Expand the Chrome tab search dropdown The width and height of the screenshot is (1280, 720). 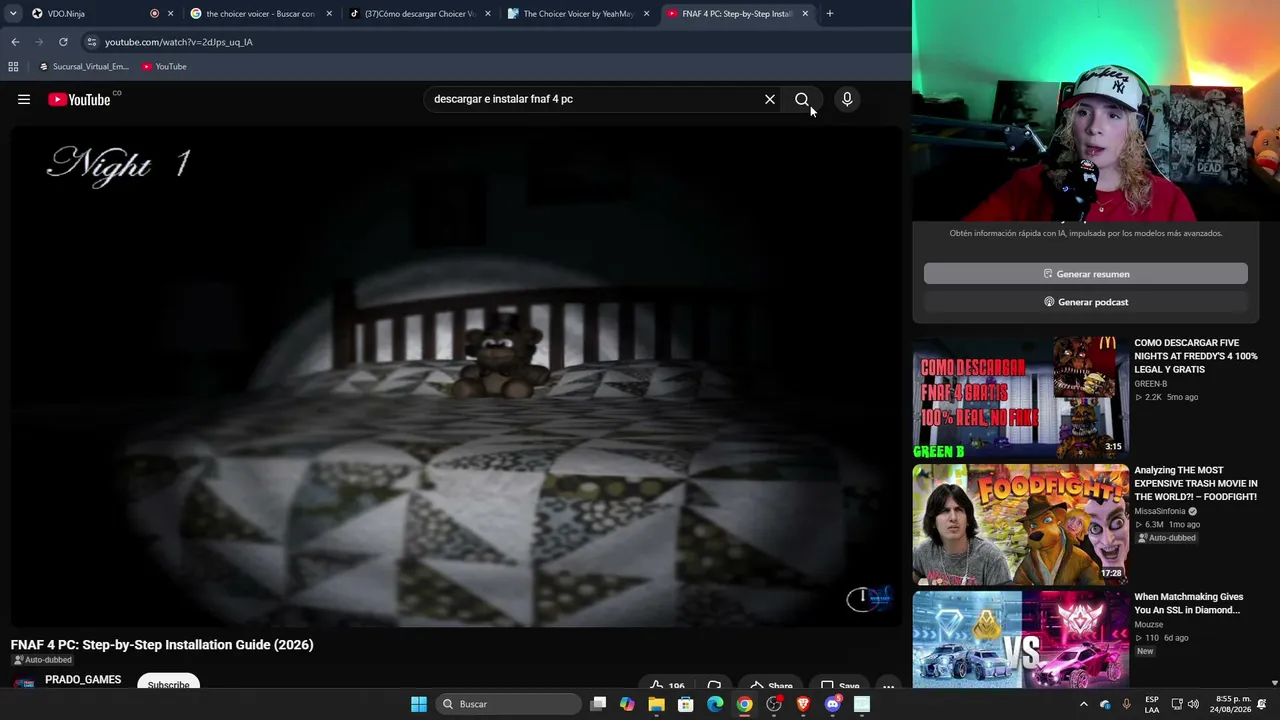(13, 14)
